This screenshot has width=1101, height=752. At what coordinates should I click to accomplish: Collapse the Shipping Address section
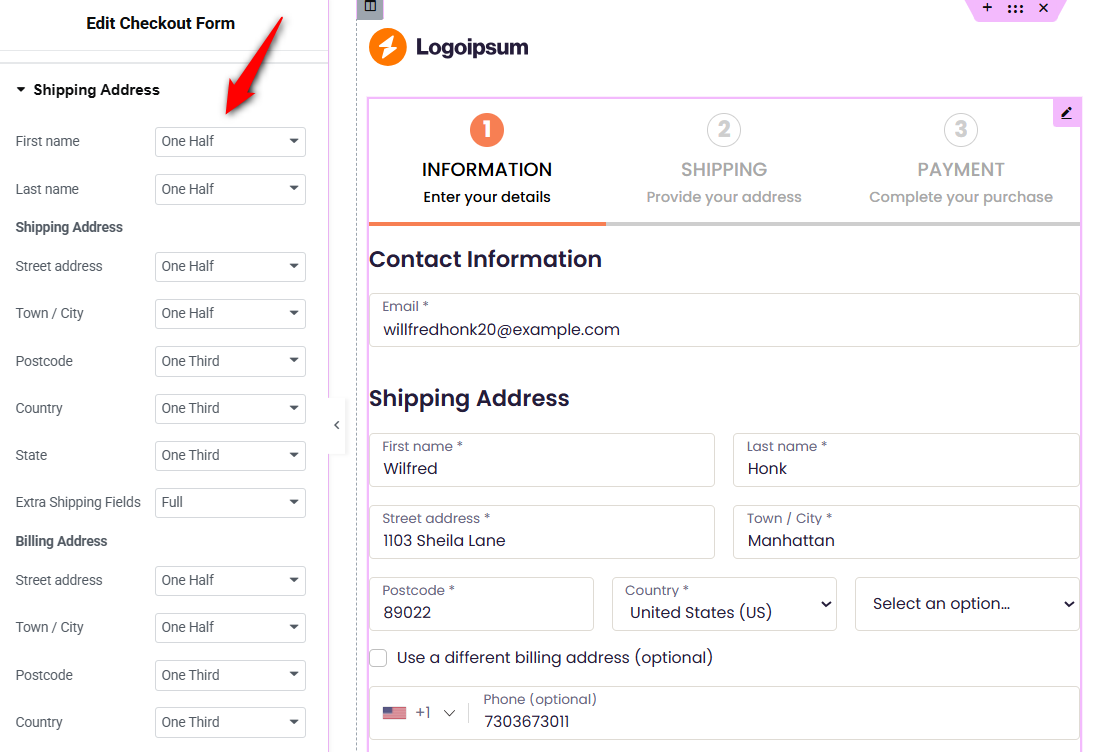click(21, 90)
